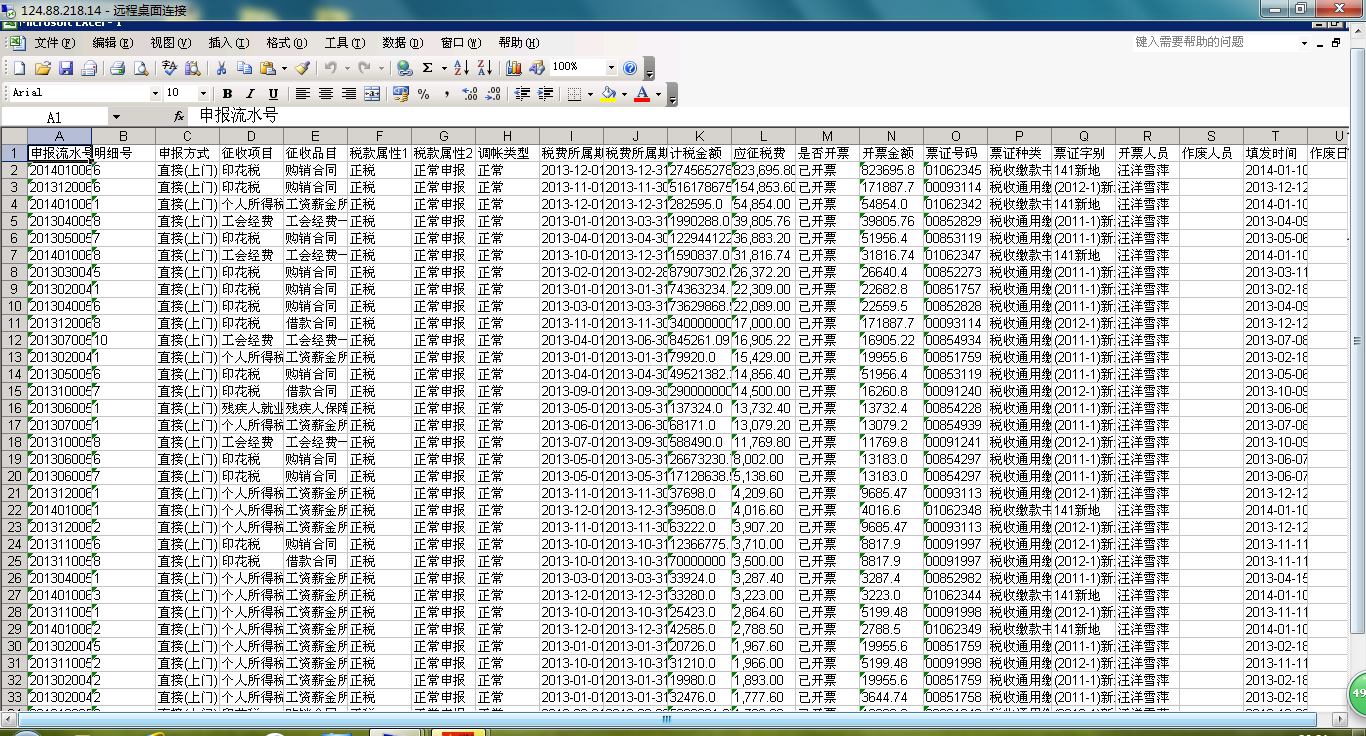
Task: Expand the Paste options arrow
Action: point(284,68)
